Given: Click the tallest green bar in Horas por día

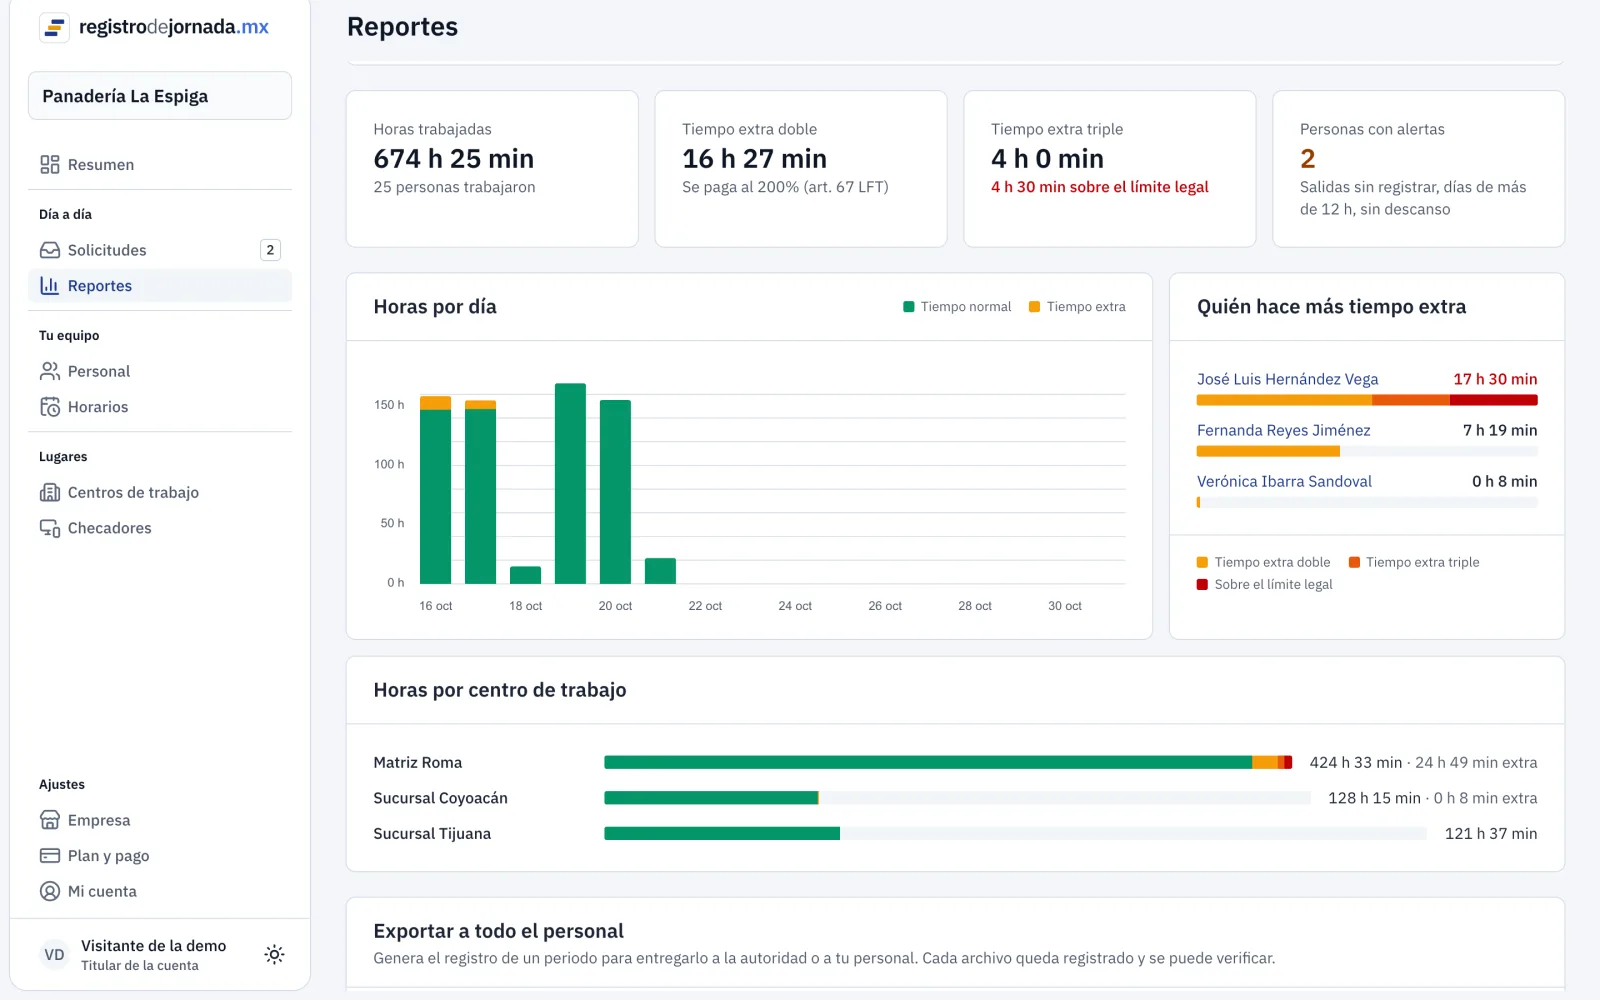Looking at the screenshot, I should pyautogui.click(x=570, y=484).
